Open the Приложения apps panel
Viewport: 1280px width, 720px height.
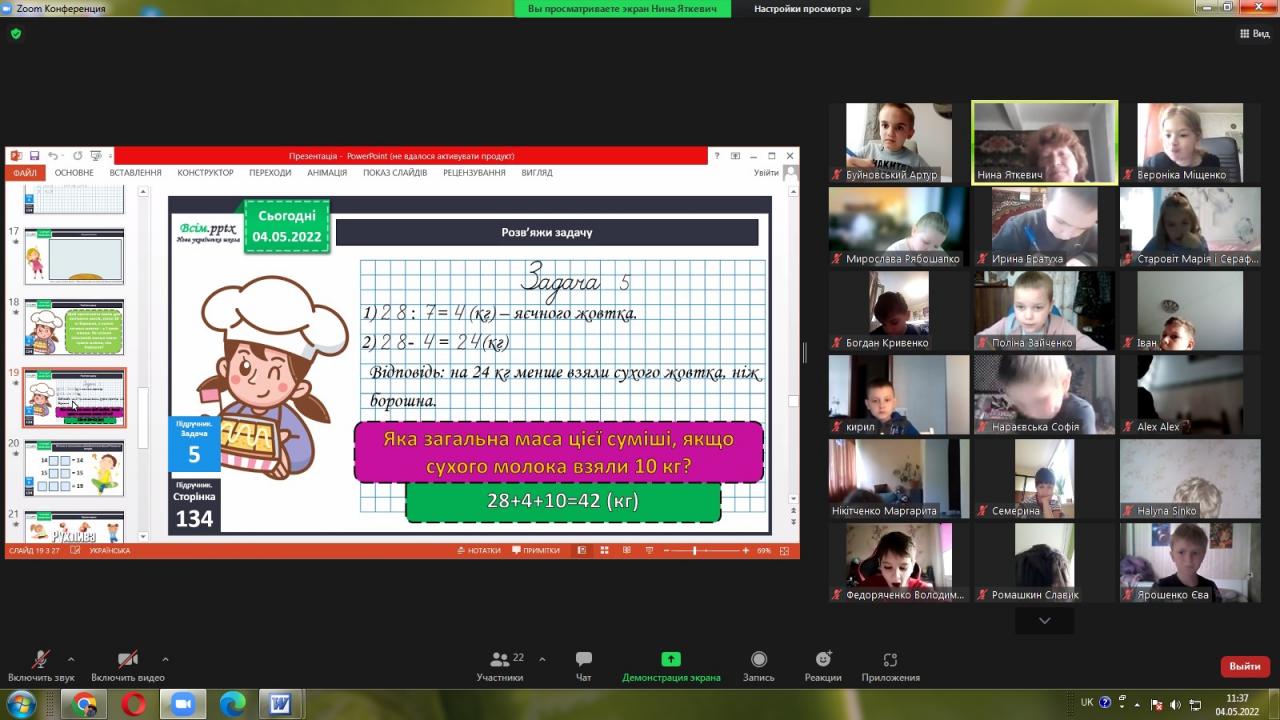(x=890, y=665)
